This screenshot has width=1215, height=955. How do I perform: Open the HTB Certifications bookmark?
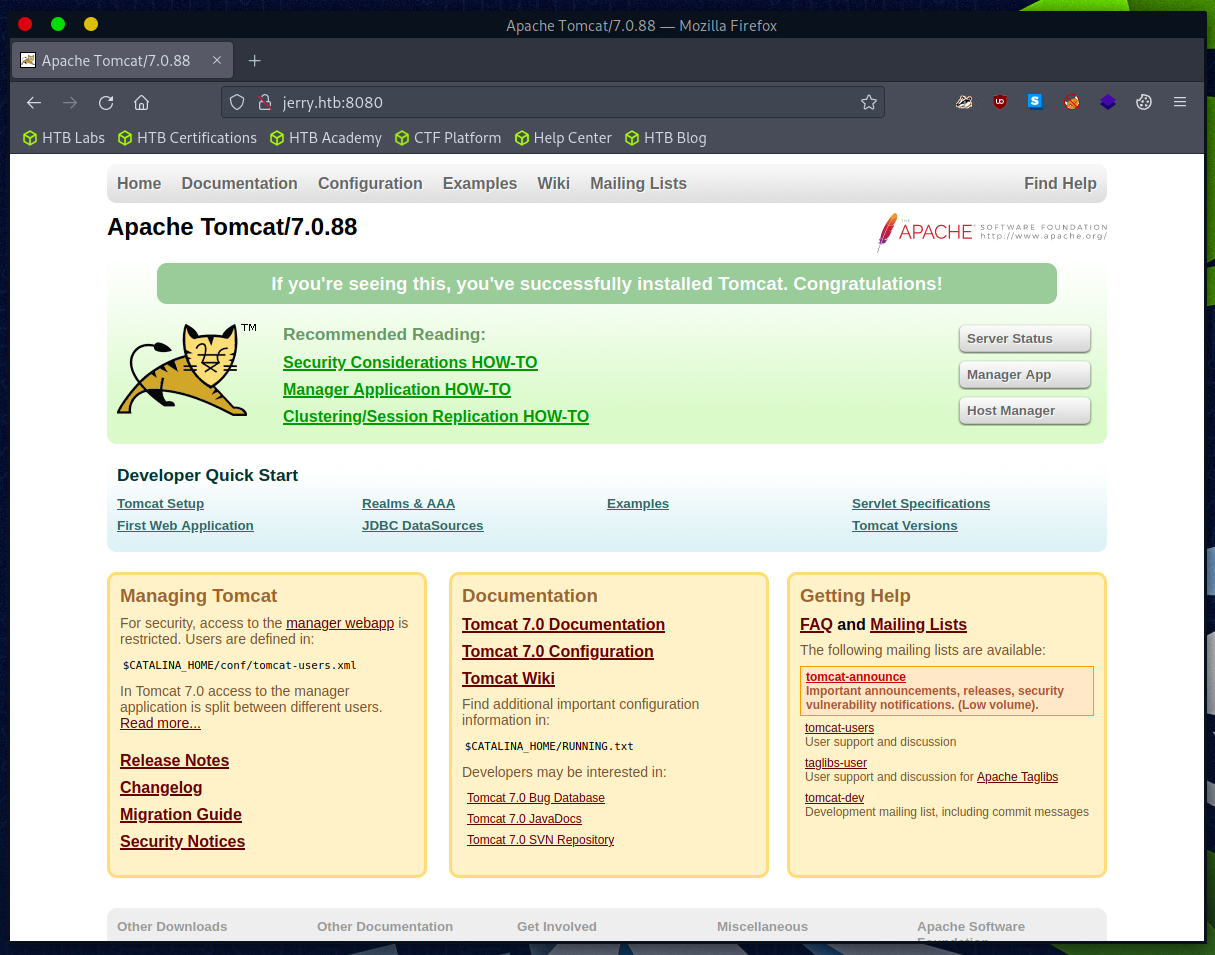187,138
